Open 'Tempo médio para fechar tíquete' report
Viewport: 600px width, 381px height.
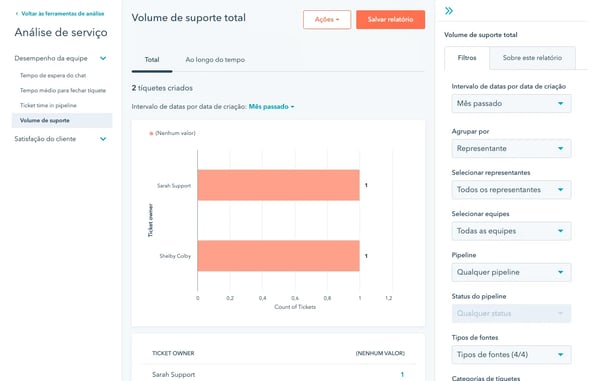click(63, 91)
